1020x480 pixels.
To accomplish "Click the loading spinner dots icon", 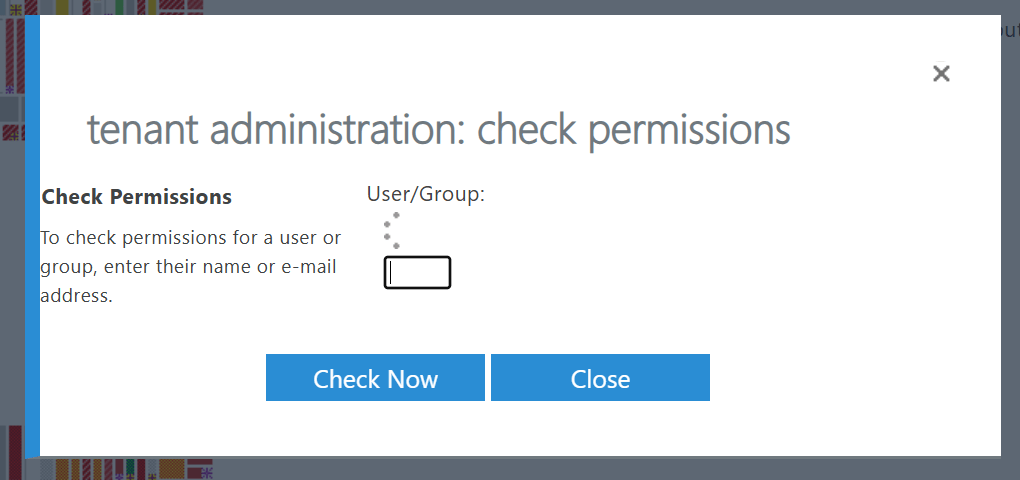I will click(x=393, y=230).
